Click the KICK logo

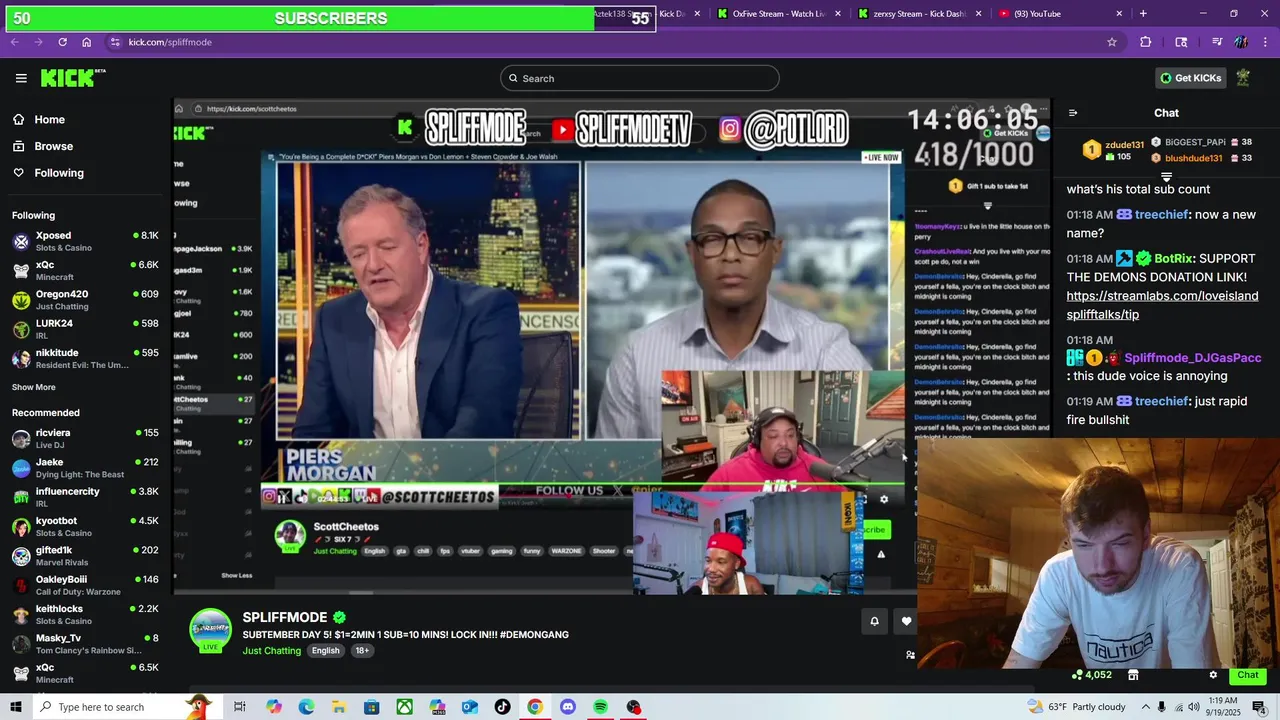(72, 78)
